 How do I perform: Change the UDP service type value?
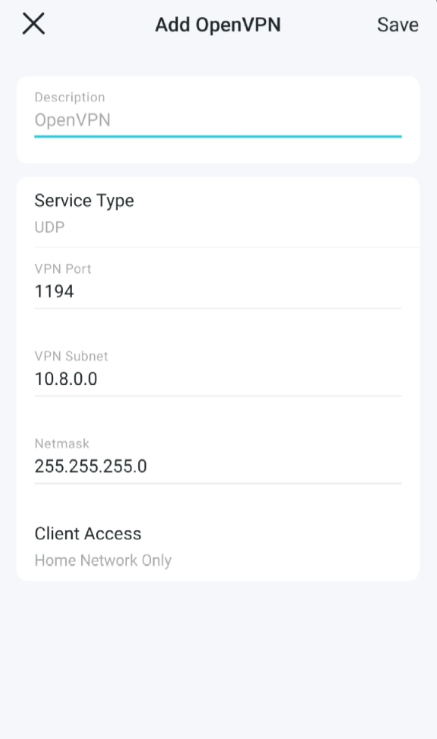[49, 227]
